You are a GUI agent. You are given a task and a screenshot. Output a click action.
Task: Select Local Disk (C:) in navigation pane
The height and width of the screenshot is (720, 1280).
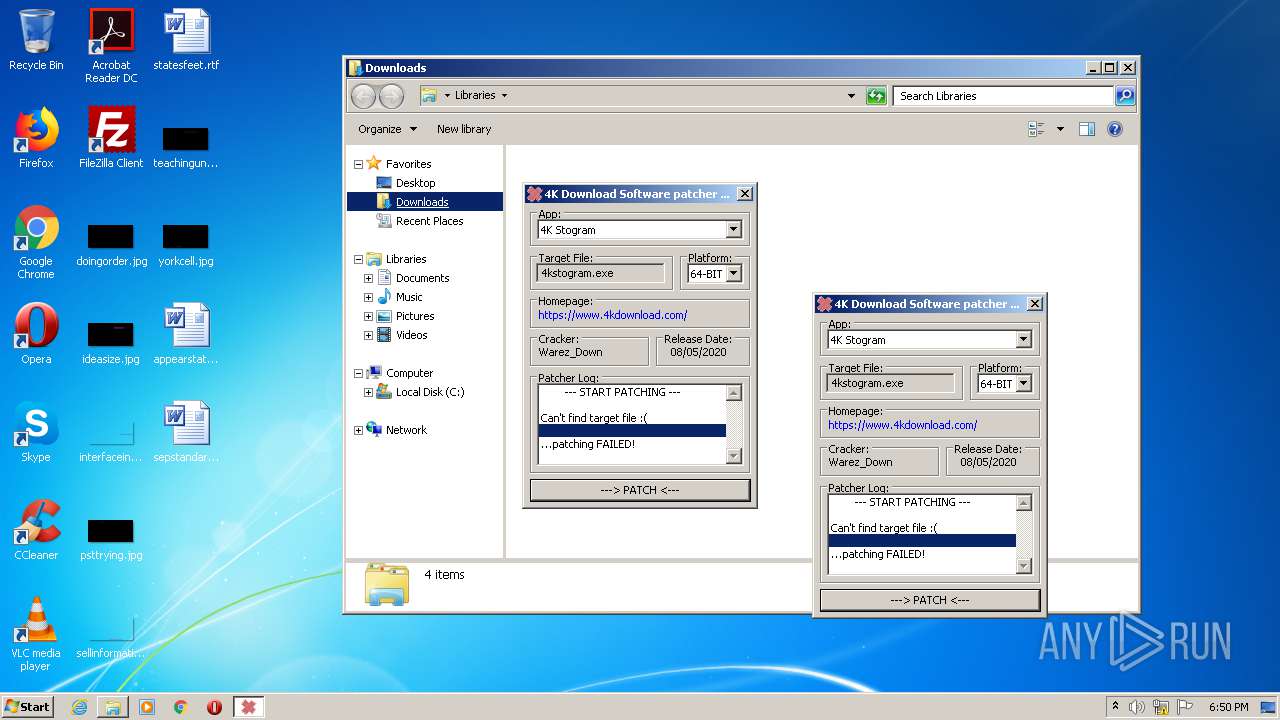pyautogui.click(x=429, y=392)
